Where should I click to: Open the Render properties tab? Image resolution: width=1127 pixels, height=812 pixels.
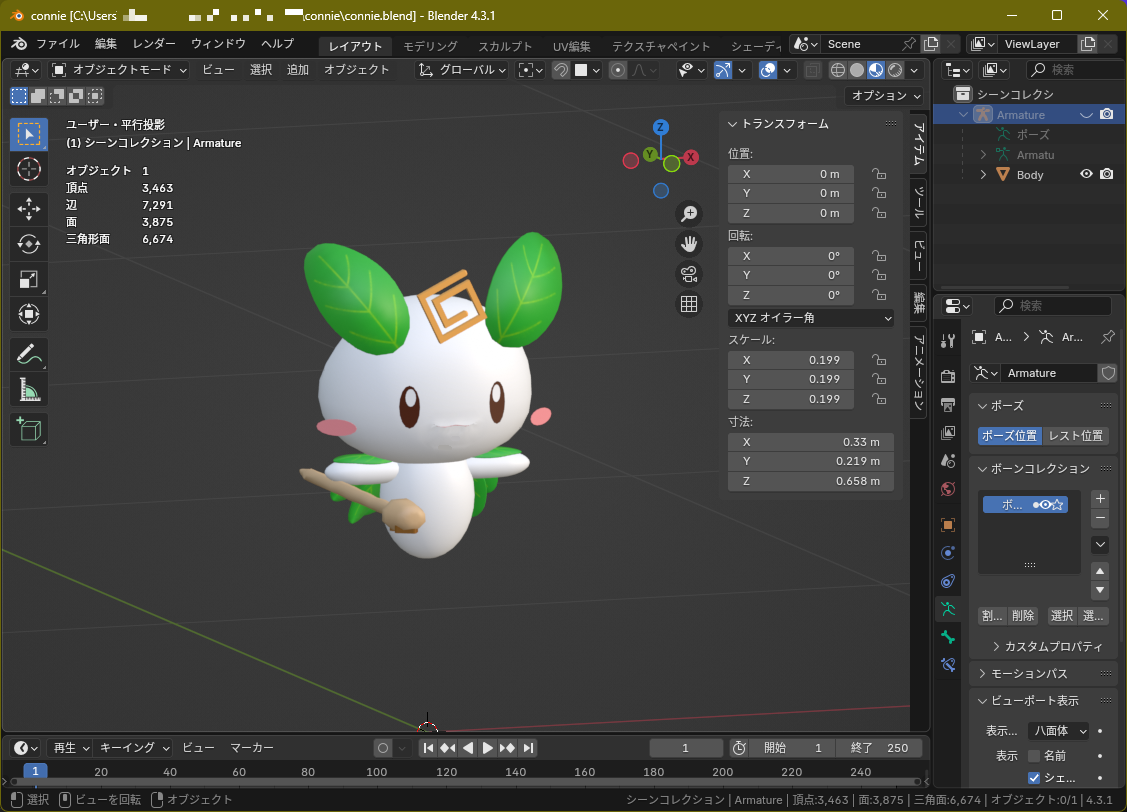tap(948, 377)
